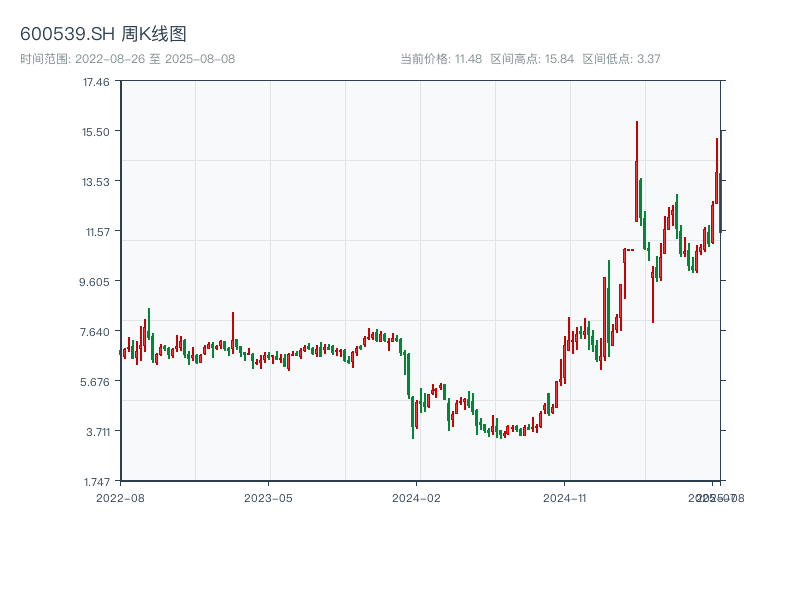Click the 15.50 price axis label
The height and width of the screenshot is (600, 800).
(96, 132)
